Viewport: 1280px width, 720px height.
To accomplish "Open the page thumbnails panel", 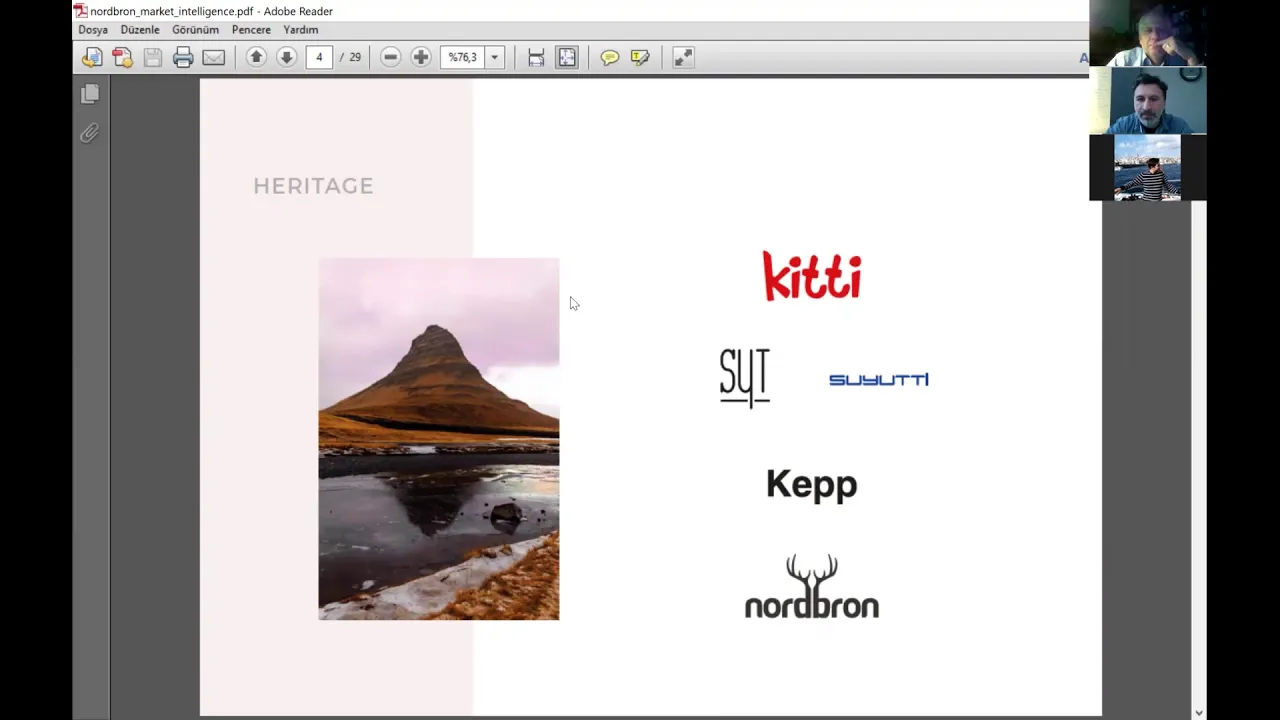I will click(90, 94).
